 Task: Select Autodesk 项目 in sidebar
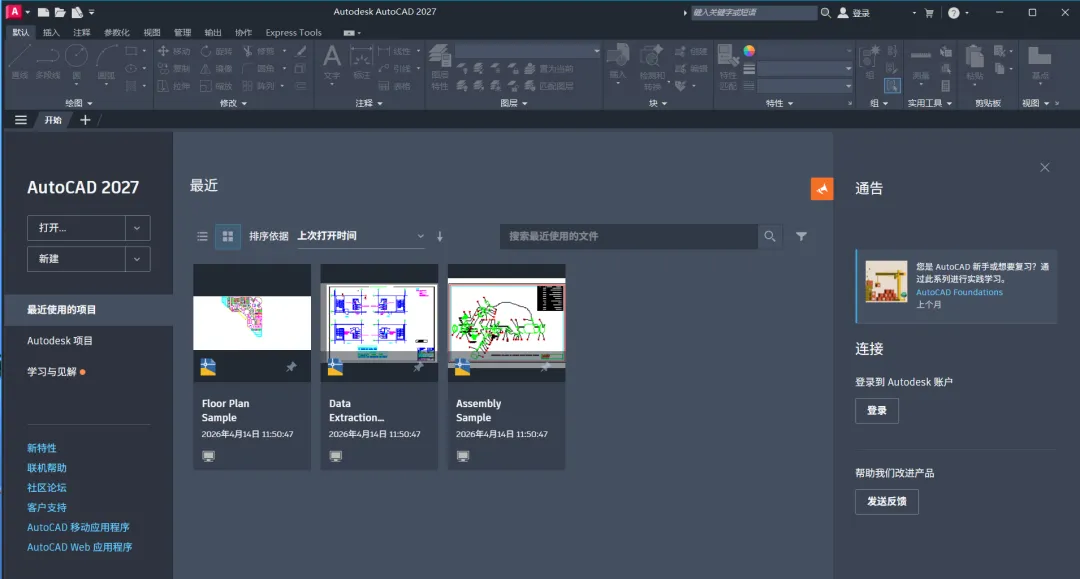click(59, 341)
